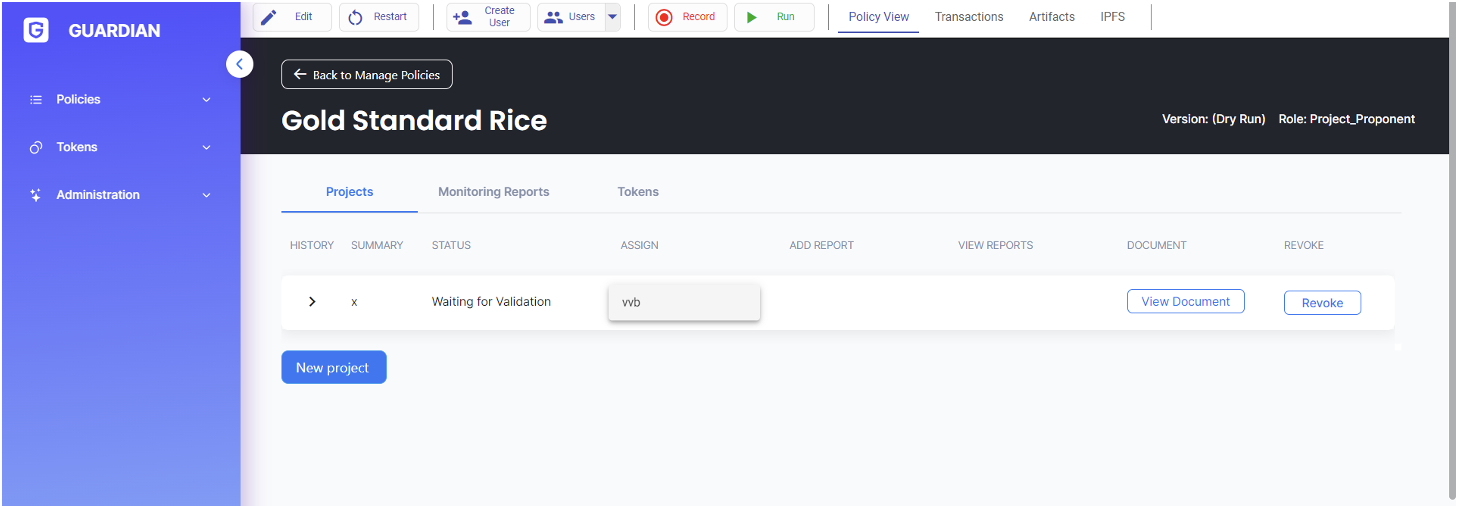Click the Guardian logo icon

point(36,30)
